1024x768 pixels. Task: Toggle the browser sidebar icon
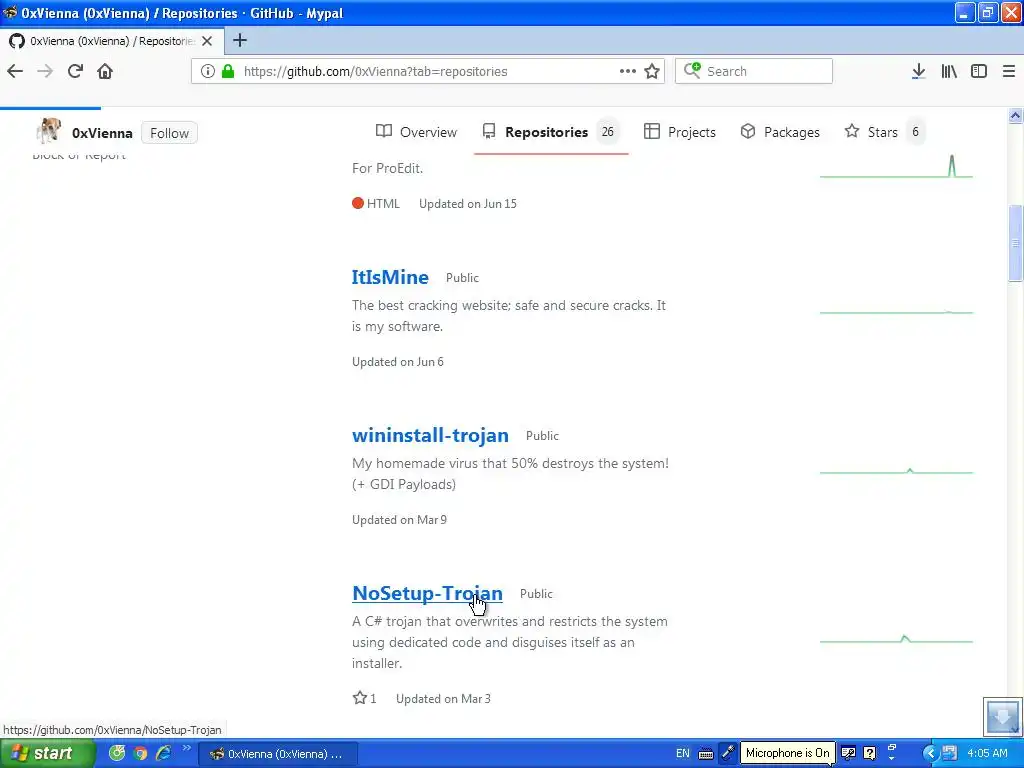(979, 71)
